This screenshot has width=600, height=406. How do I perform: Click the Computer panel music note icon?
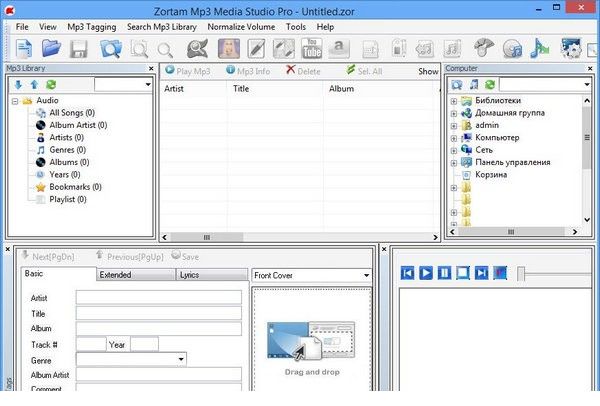click(x=474, y=84)
